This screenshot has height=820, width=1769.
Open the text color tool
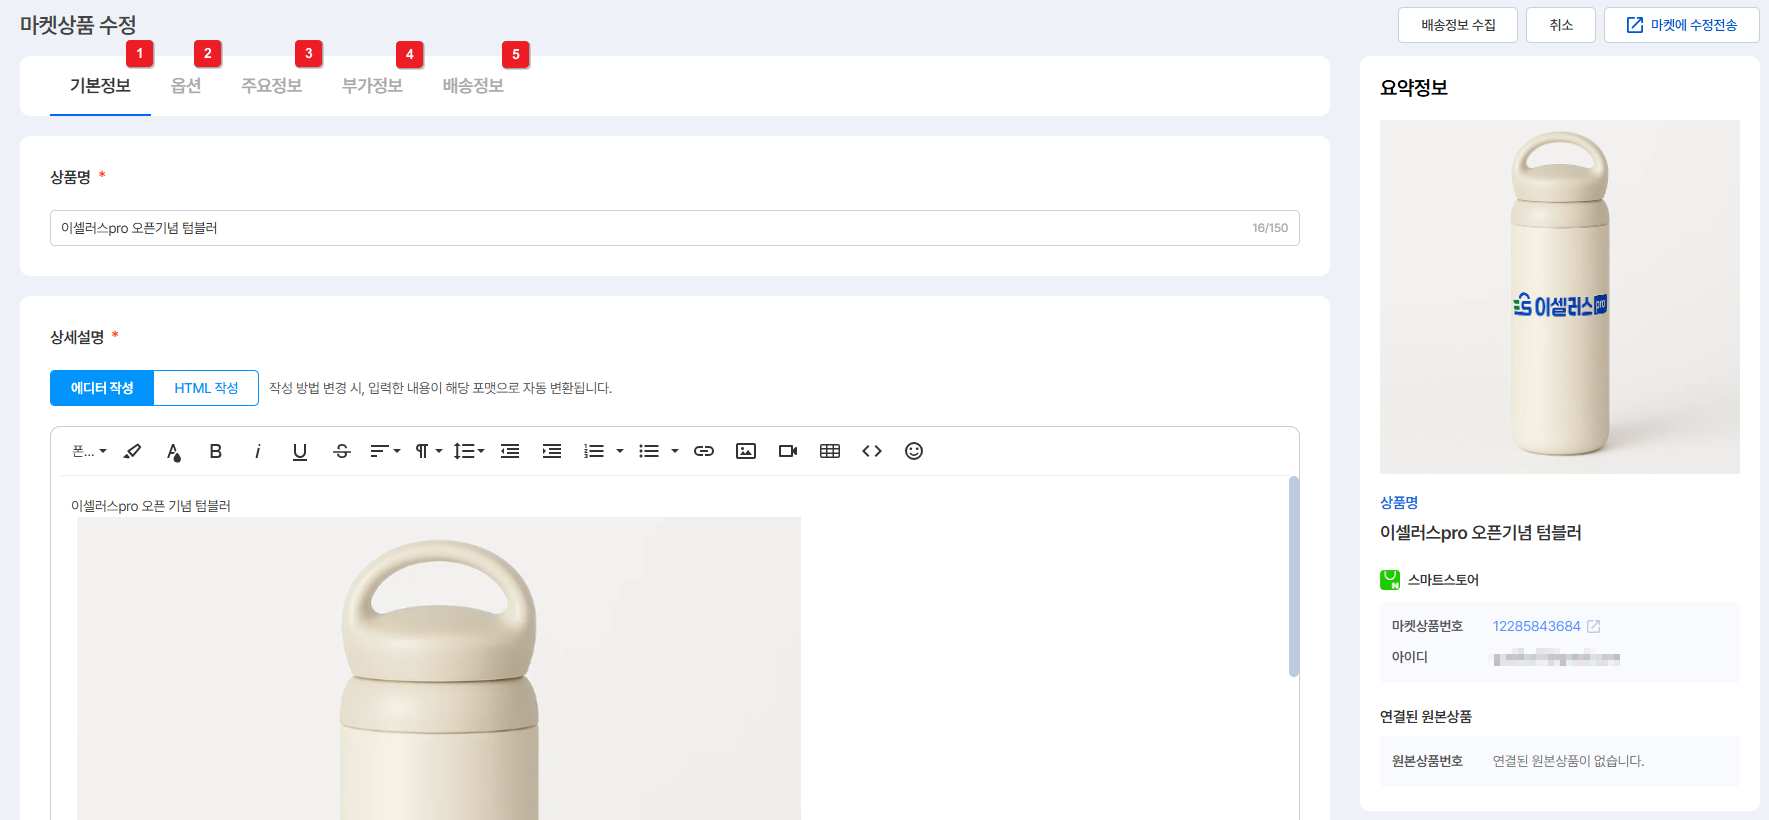pos(174,452)
